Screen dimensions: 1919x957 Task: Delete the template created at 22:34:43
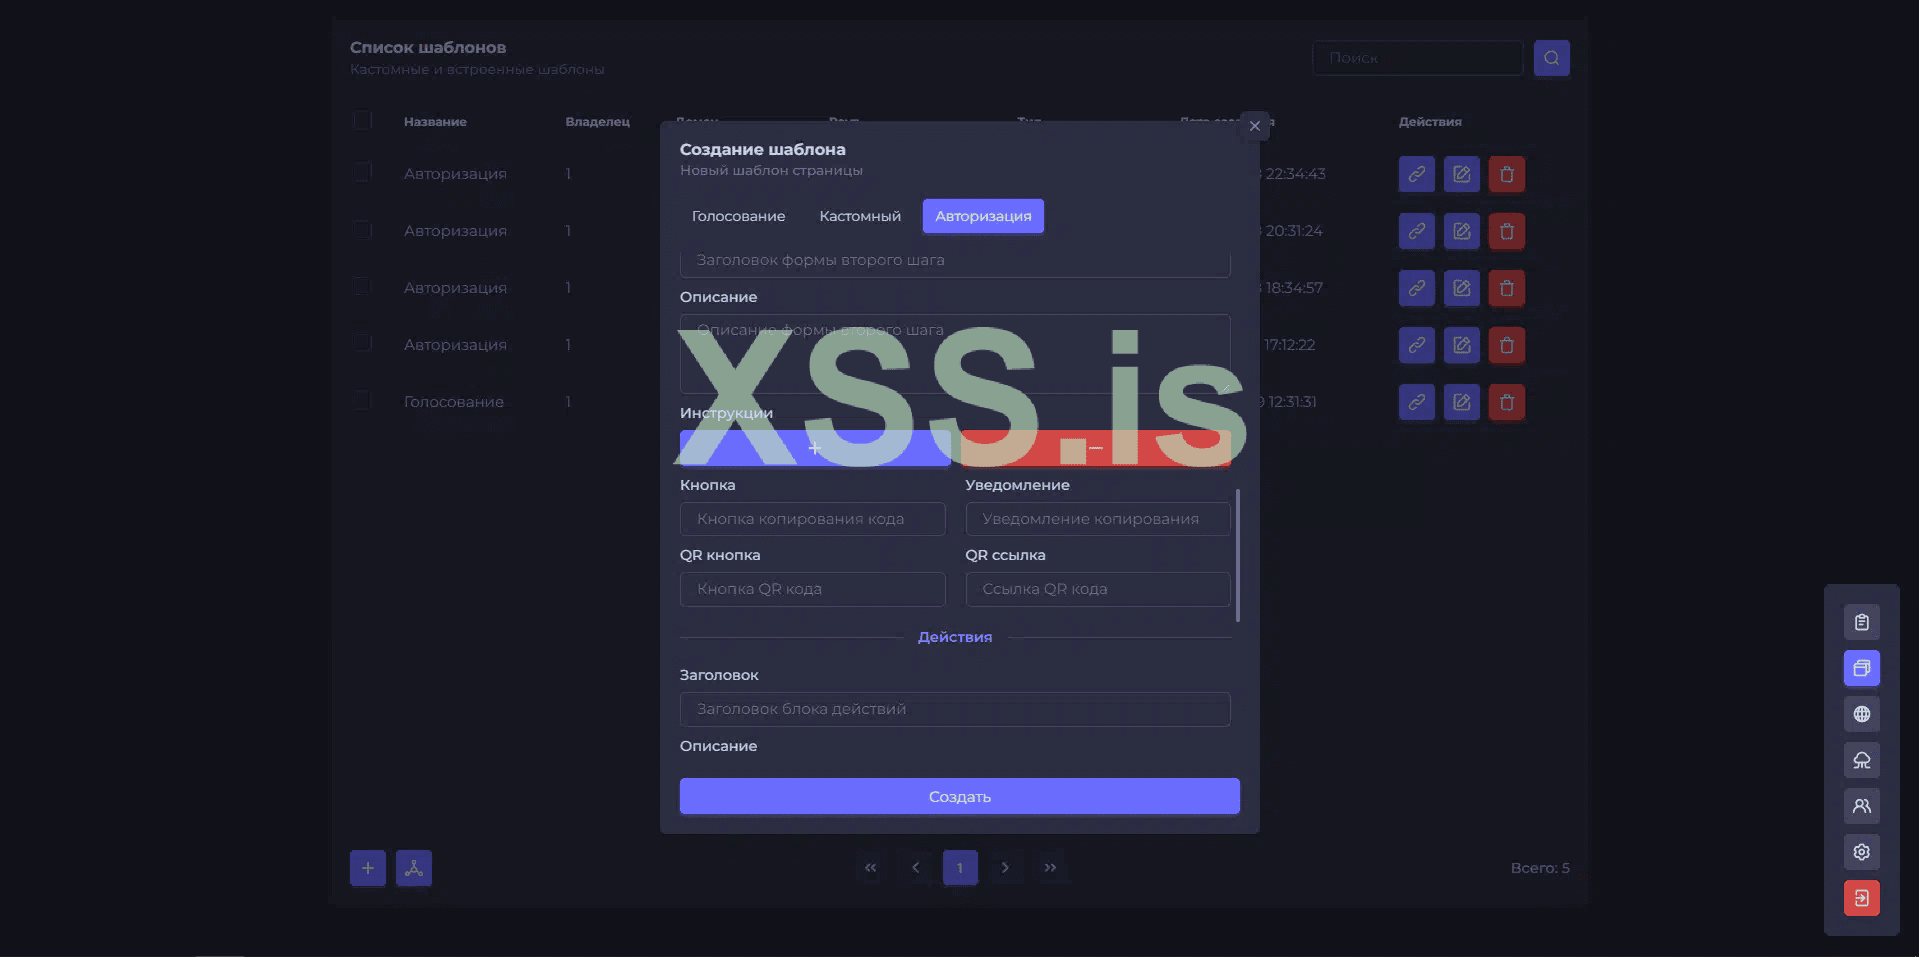pos(1506,174)
